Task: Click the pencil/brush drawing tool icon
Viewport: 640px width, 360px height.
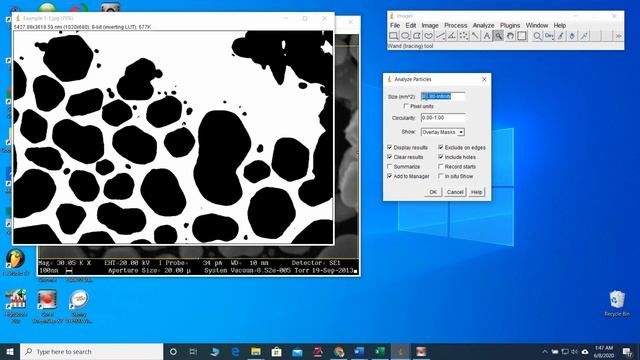Action: pos(561,36)
